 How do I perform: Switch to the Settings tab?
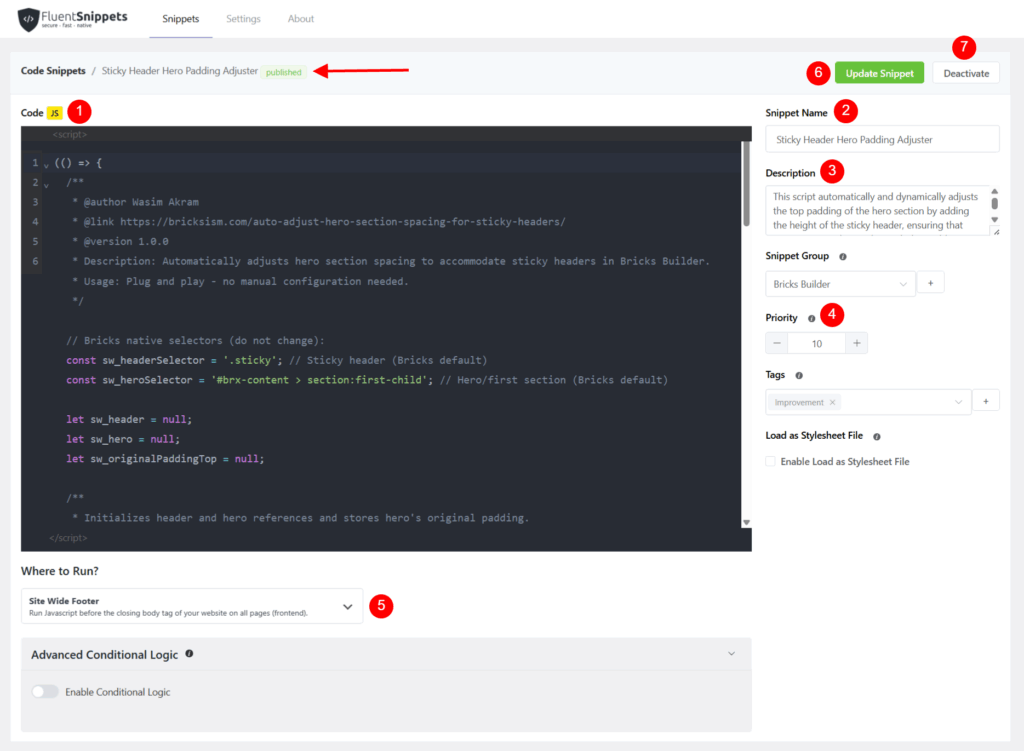pyautogui.click(x=243, y=19)
